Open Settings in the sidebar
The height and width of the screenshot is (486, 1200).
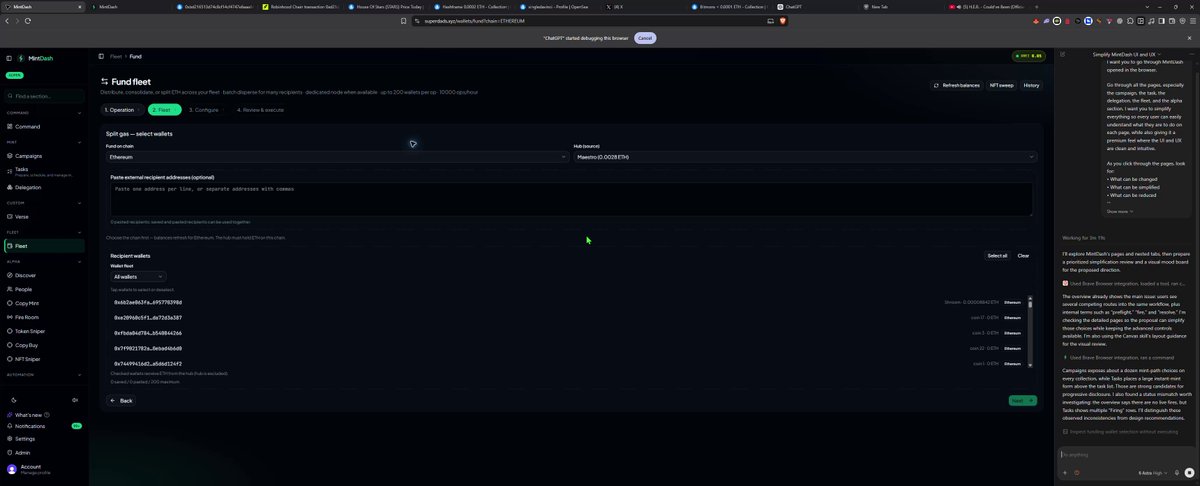pos(25,438)
